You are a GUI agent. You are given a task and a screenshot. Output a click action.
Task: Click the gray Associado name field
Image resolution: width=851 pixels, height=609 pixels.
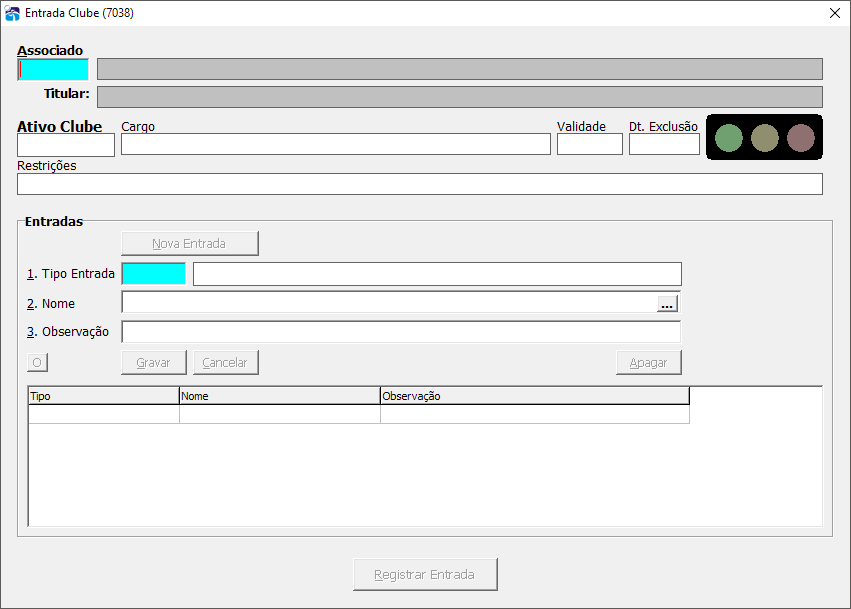pos(460,69)
